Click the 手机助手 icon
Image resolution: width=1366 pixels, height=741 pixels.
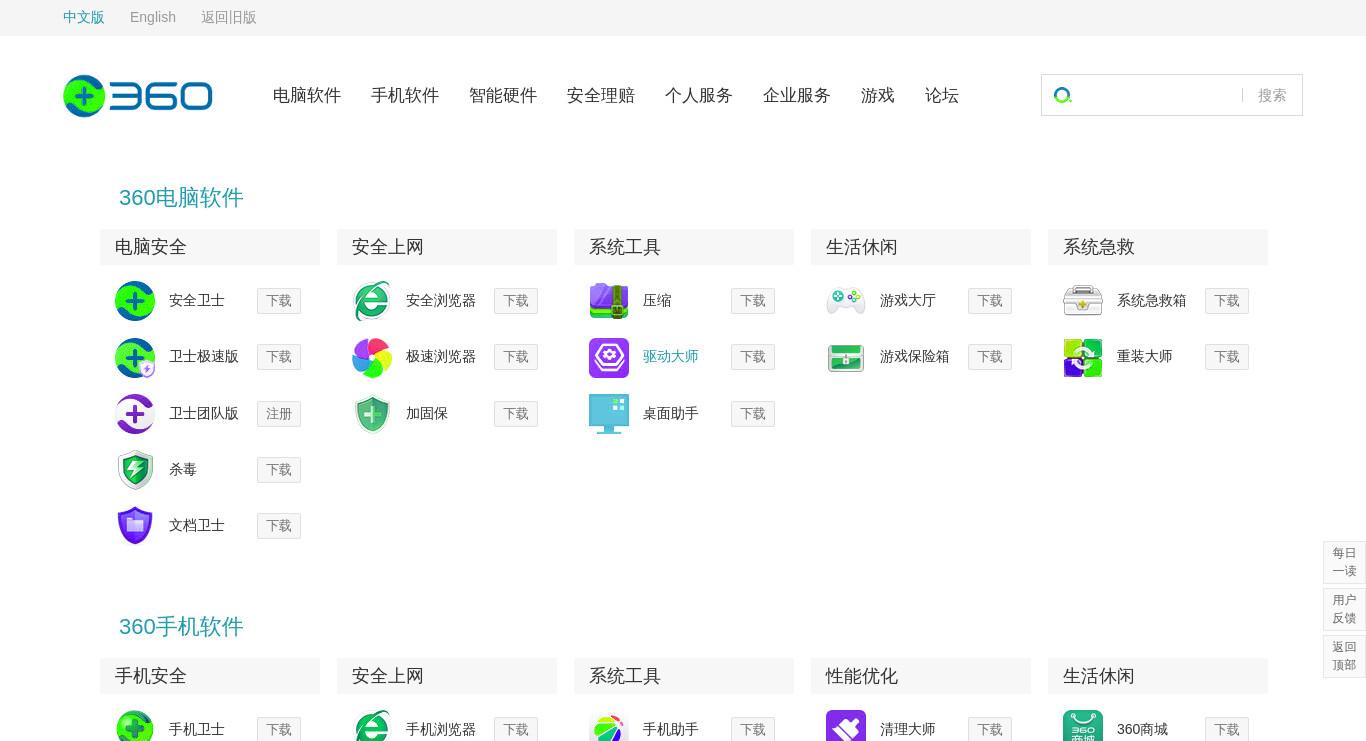point(609,726)
